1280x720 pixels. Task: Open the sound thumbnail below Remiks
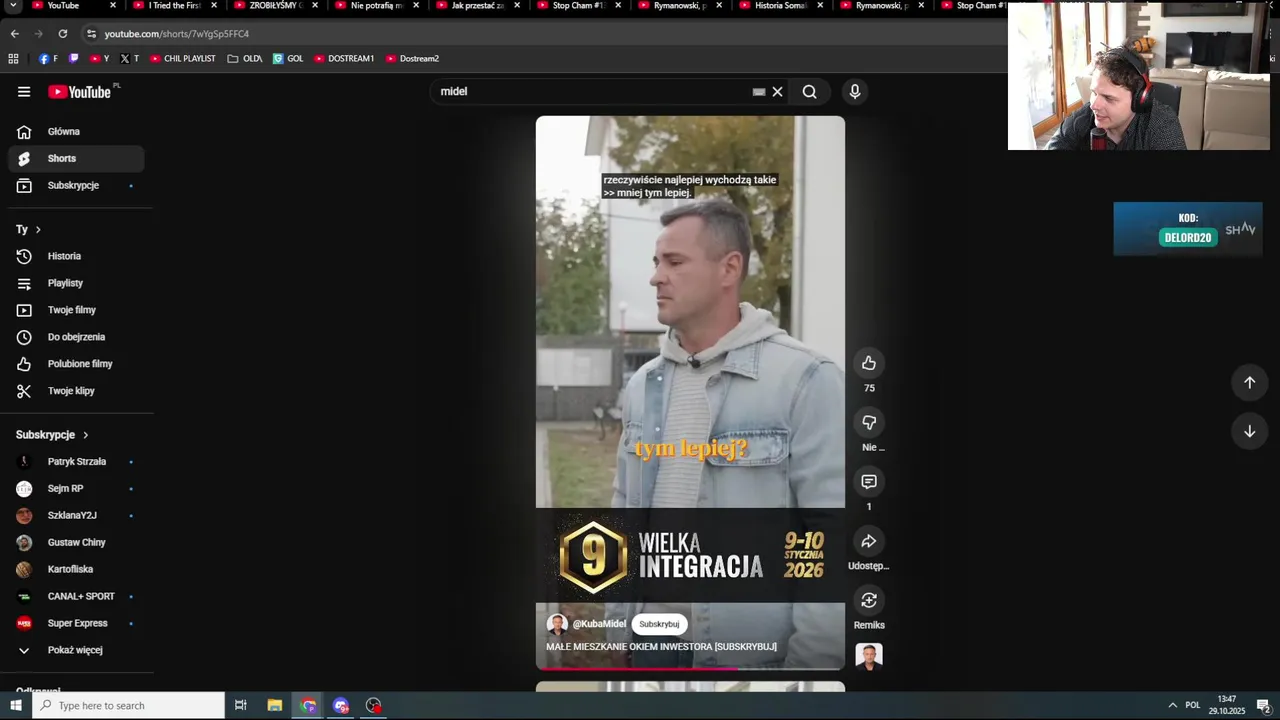coord(869,656)
